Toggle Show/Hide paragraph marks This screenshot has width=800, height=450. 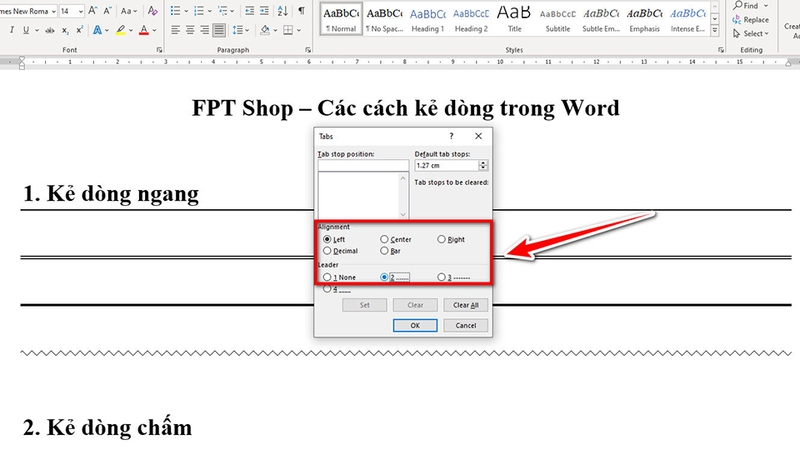(x=302, y=11)
